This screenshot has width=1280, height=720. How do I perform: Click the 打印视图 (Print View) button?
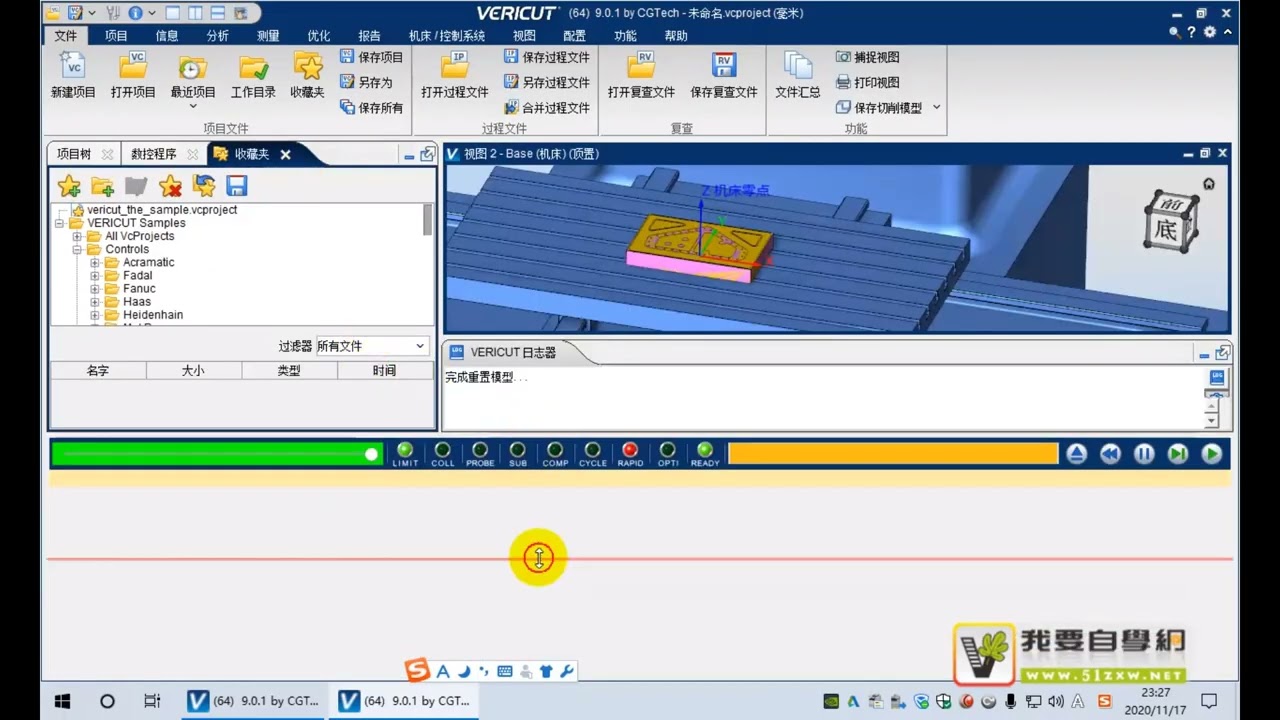867,82
